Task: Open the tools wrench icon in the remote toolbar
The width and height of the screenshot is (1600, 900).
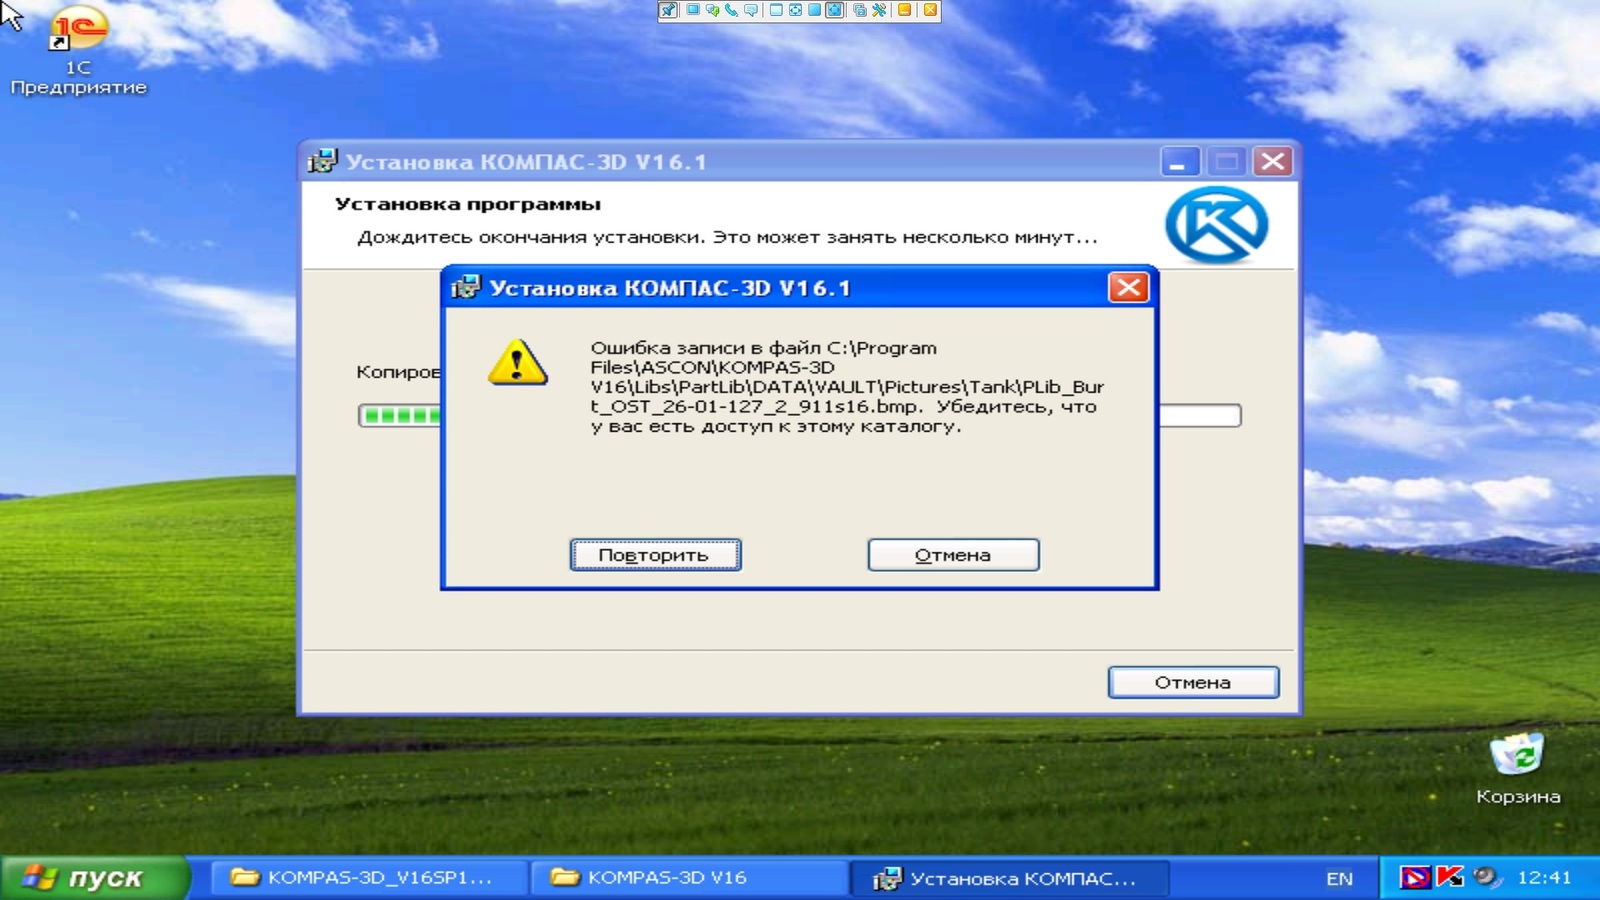Action: pos(879,10)
